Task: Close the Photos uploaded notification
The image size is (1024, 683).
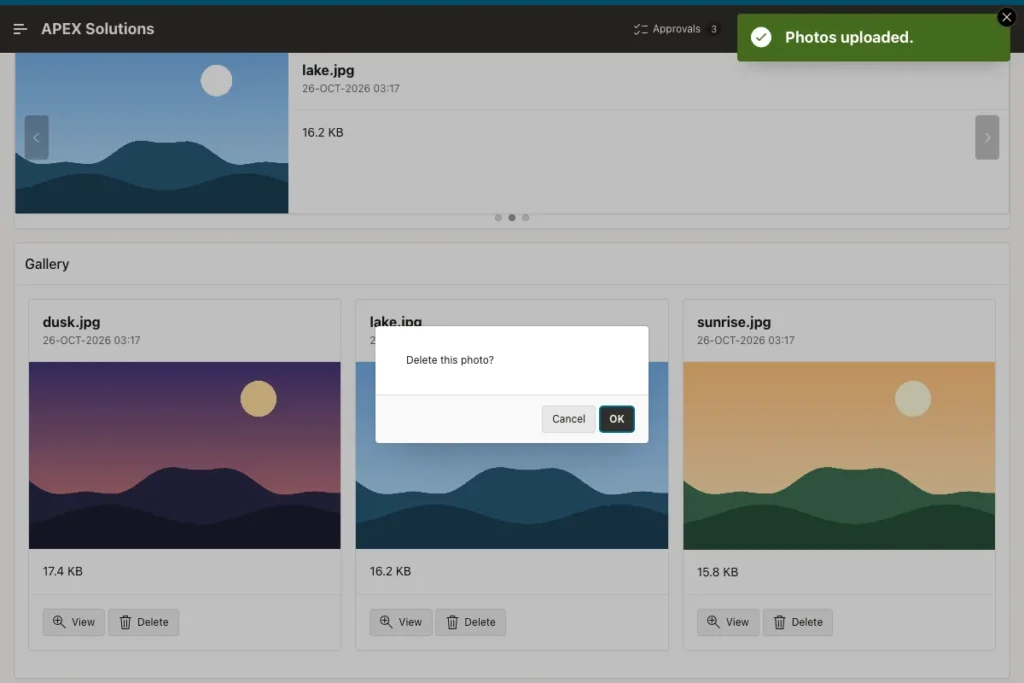Action: (1006, 18)
